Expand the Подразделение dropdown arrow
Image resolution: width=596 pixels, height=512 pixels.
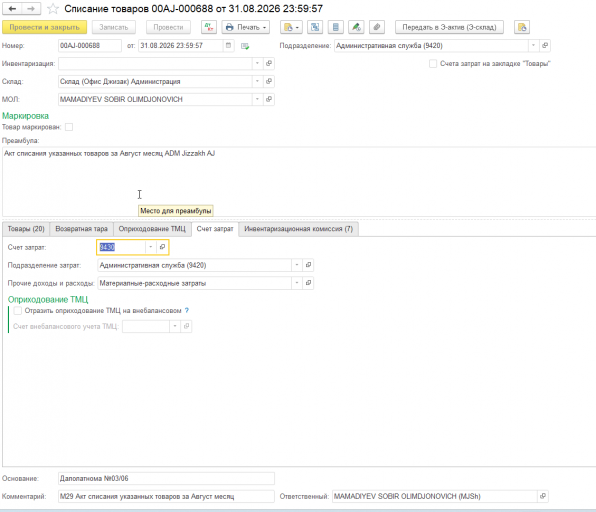[533, 46]
